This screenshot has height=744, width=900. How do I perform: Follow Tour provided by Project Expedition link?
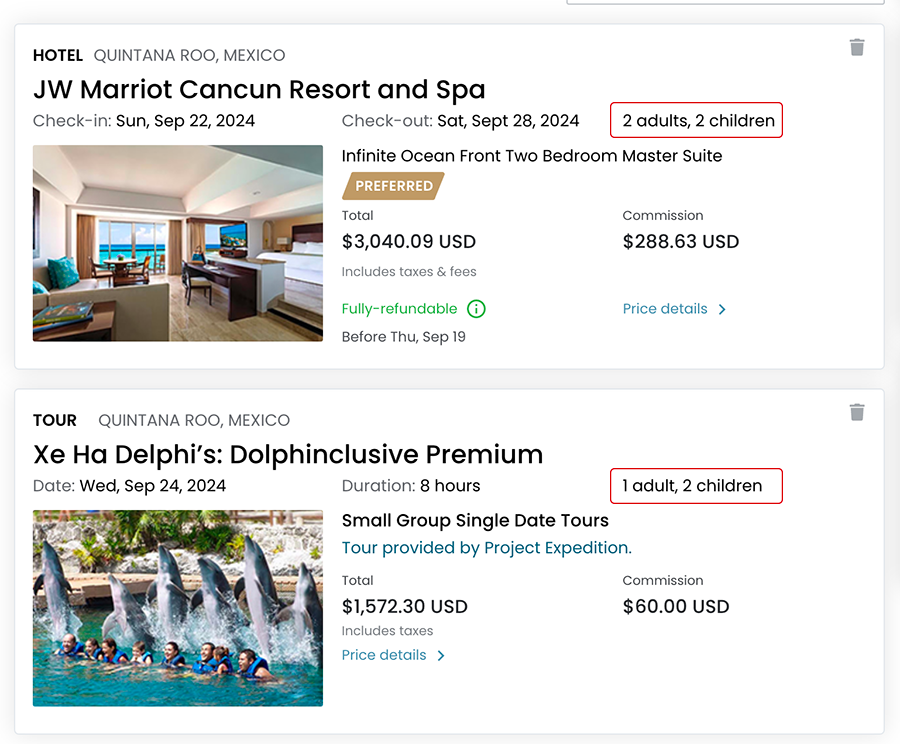coord(486,548)
